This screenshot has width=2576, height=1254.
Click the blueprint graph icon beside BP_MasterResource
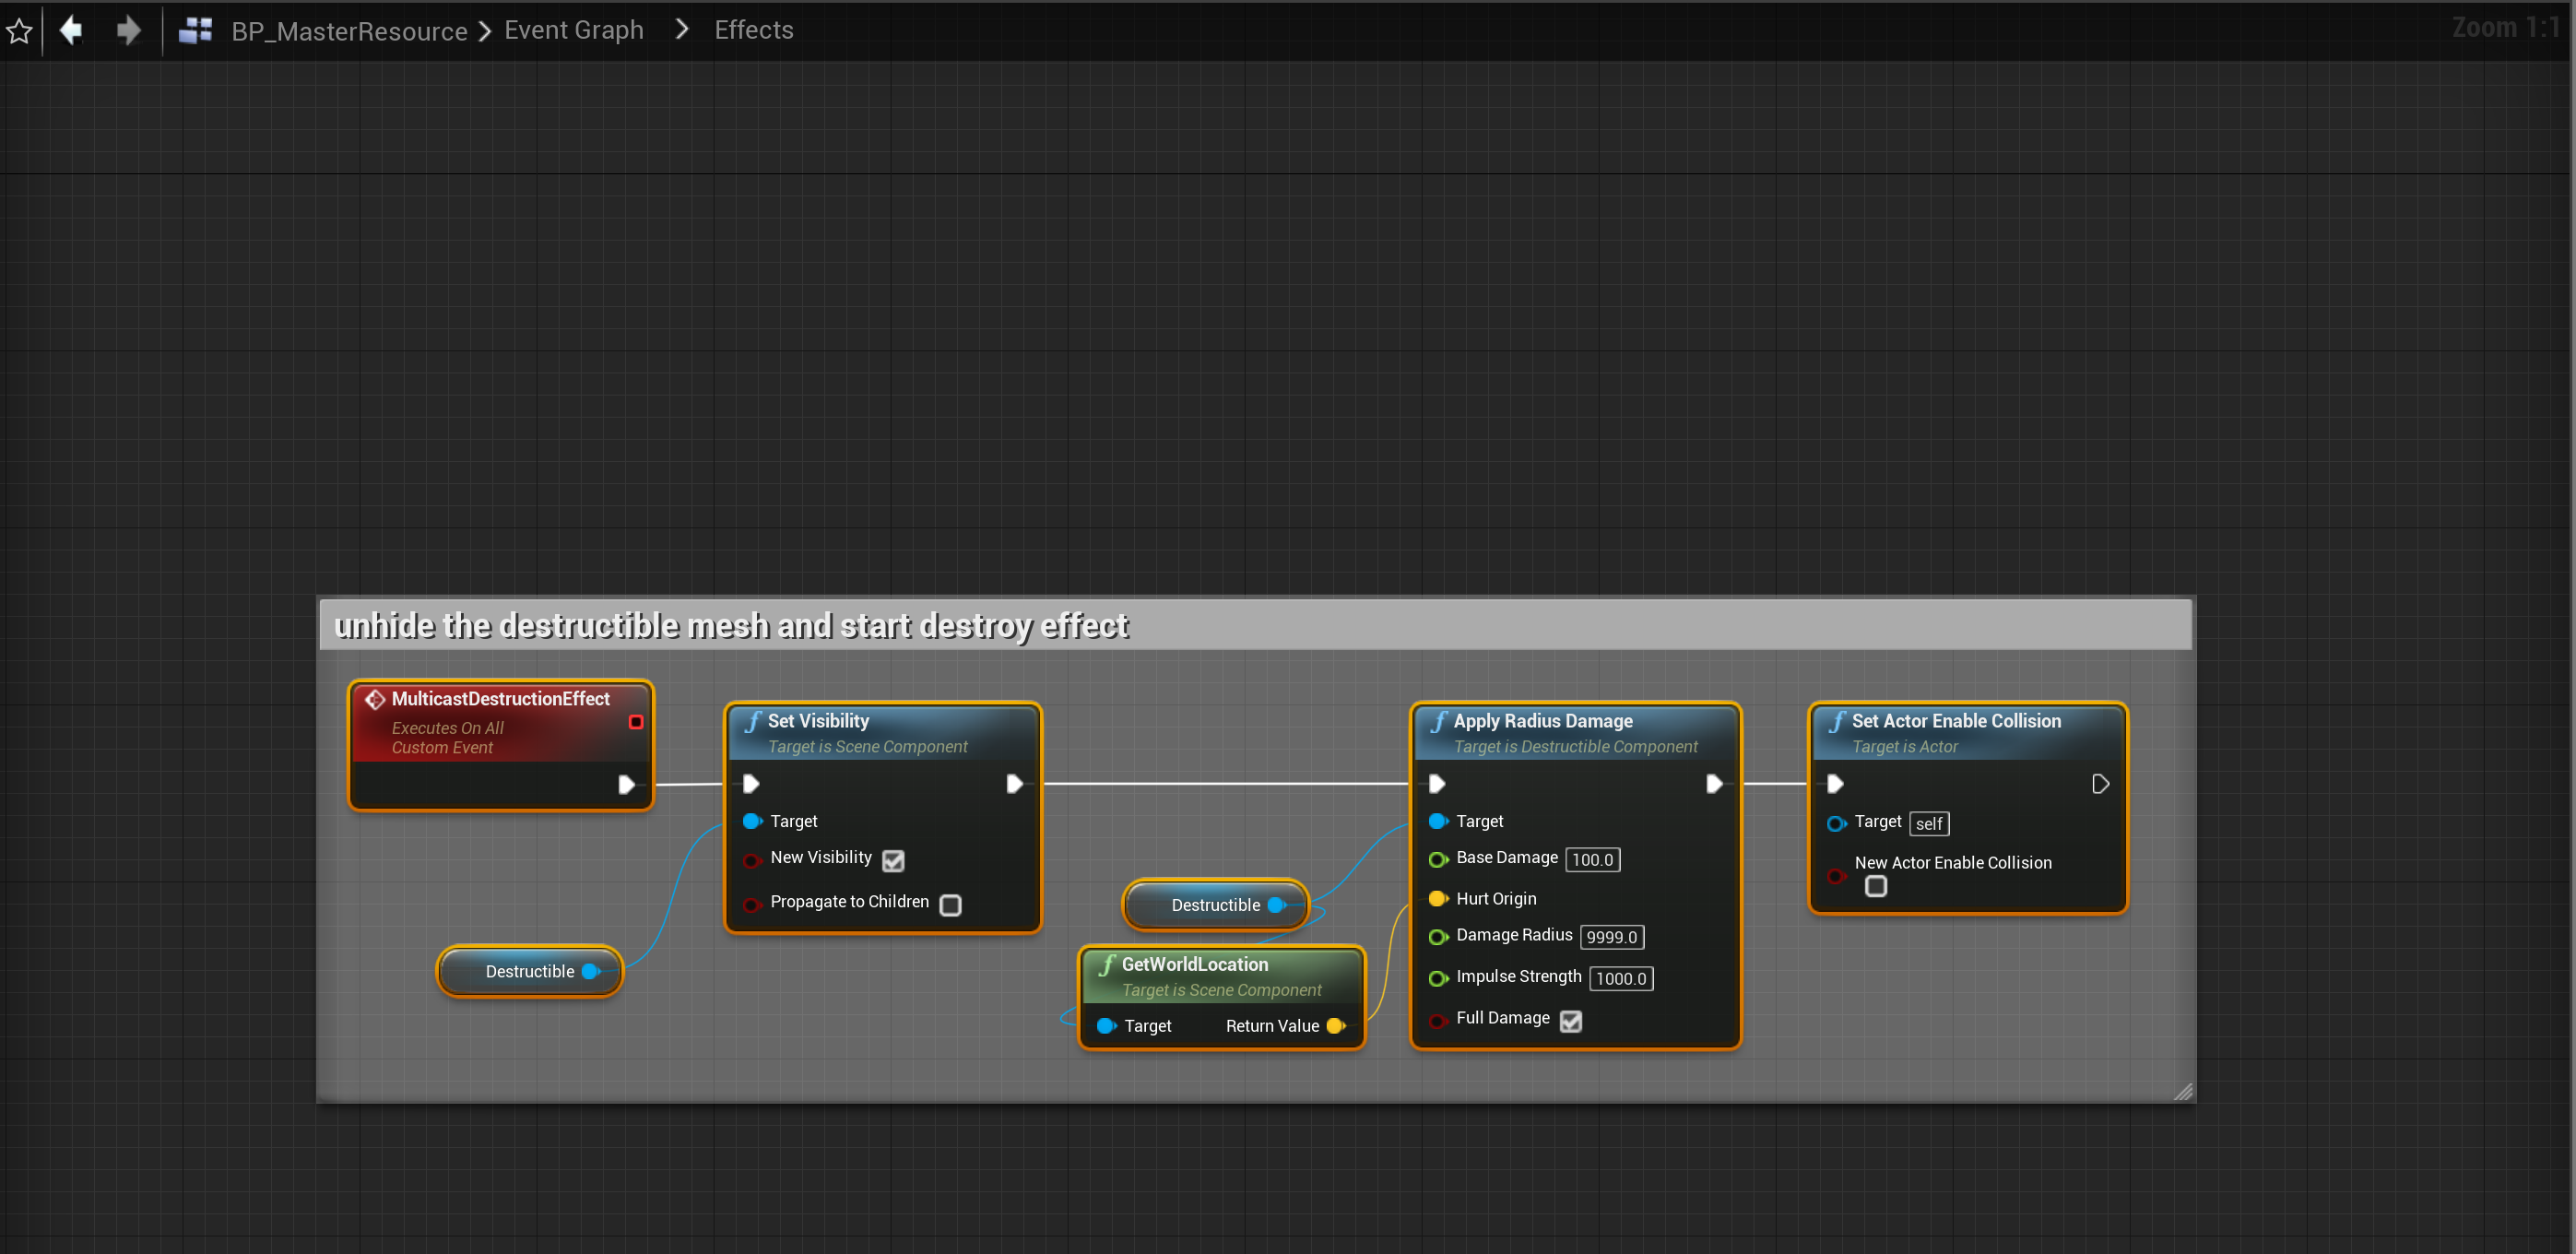(195, 31)
